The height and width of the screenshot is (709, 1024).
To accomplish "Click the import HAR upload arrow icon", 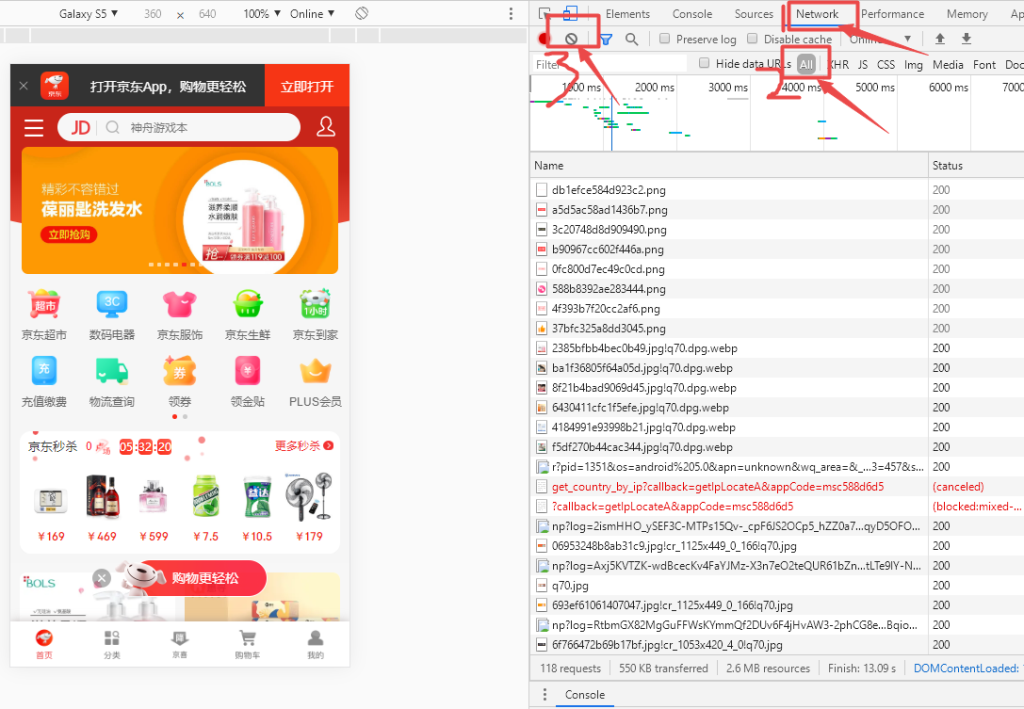I will 940,39.
